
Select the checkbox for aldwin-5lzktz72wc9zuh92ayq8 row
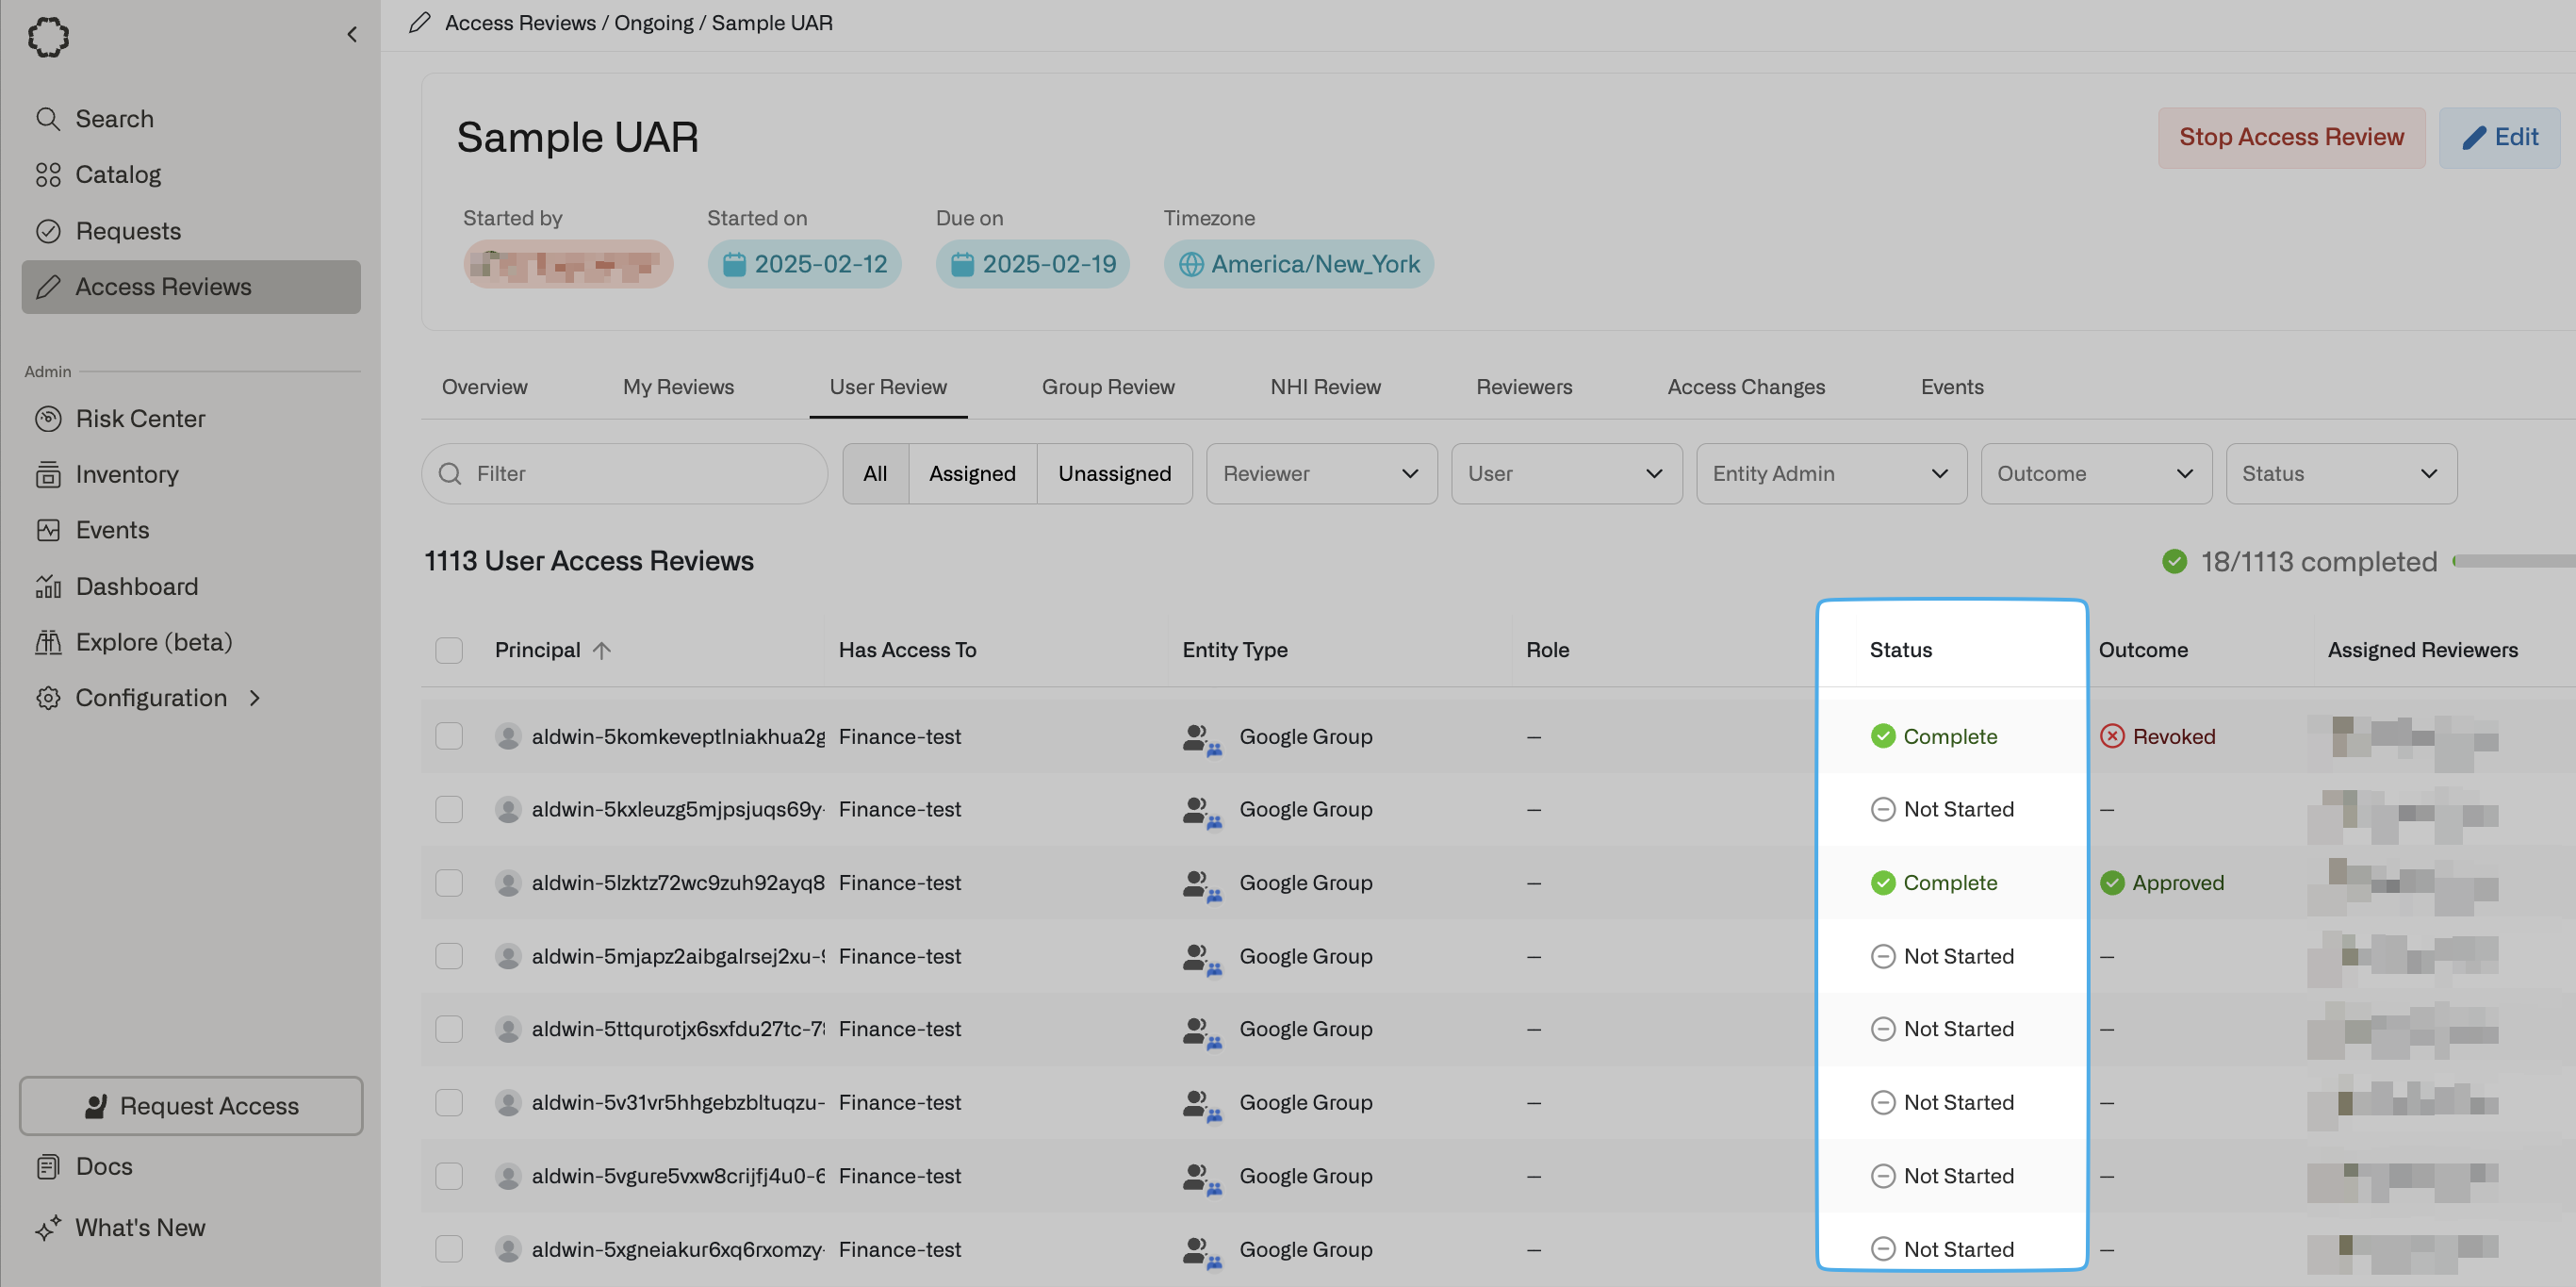449,883
